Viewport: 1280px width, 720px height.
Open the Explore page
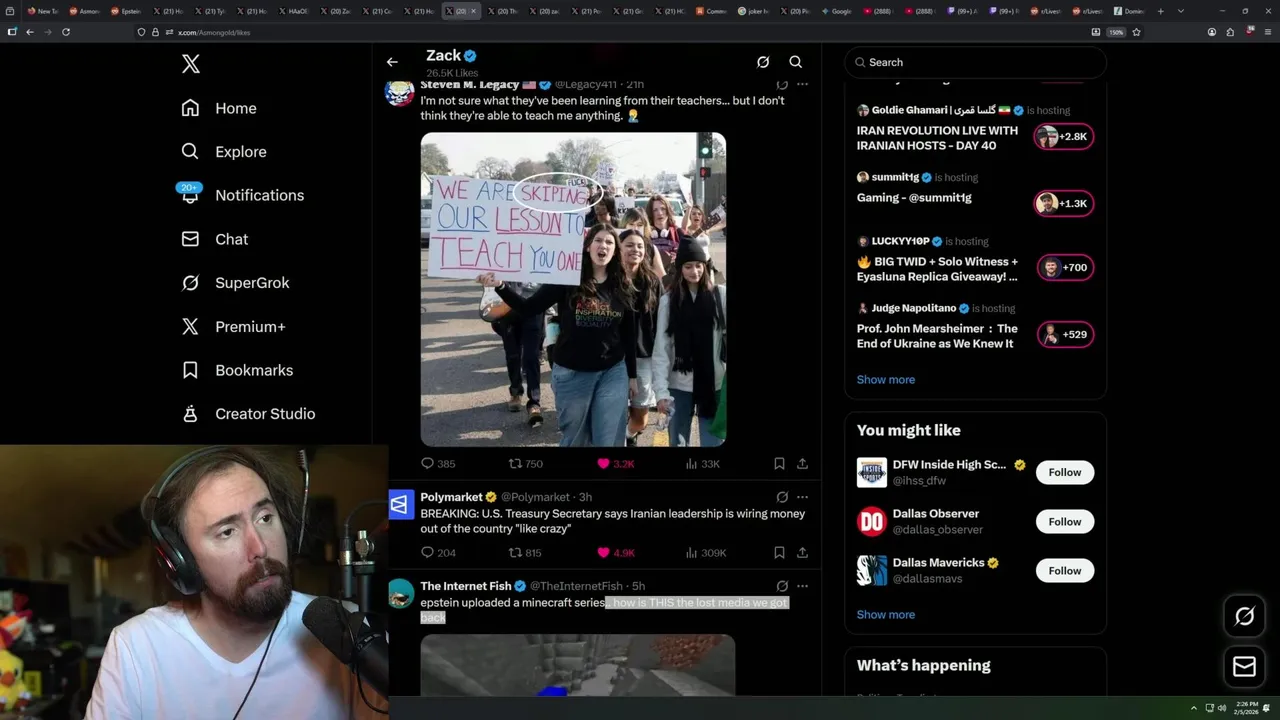click(223, 152)
